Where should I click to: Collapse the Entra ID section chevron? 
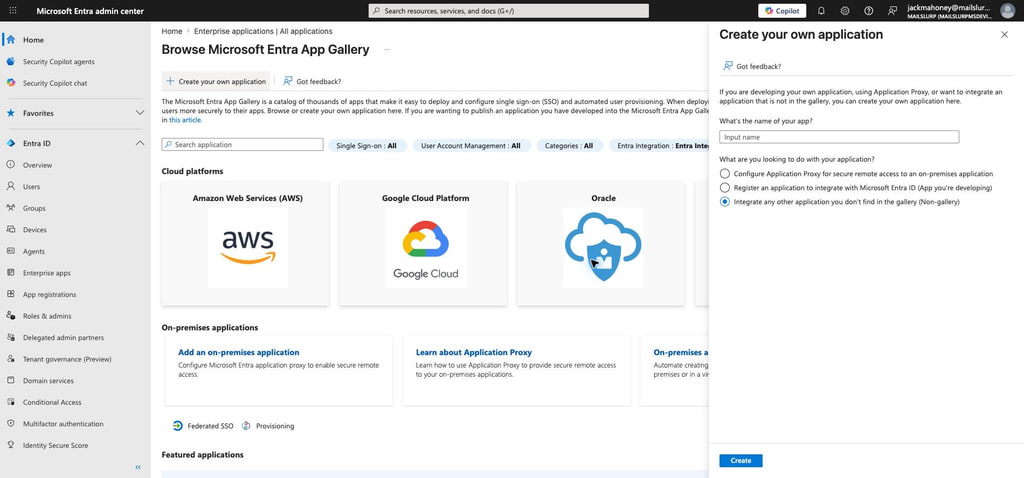(140, 143)
